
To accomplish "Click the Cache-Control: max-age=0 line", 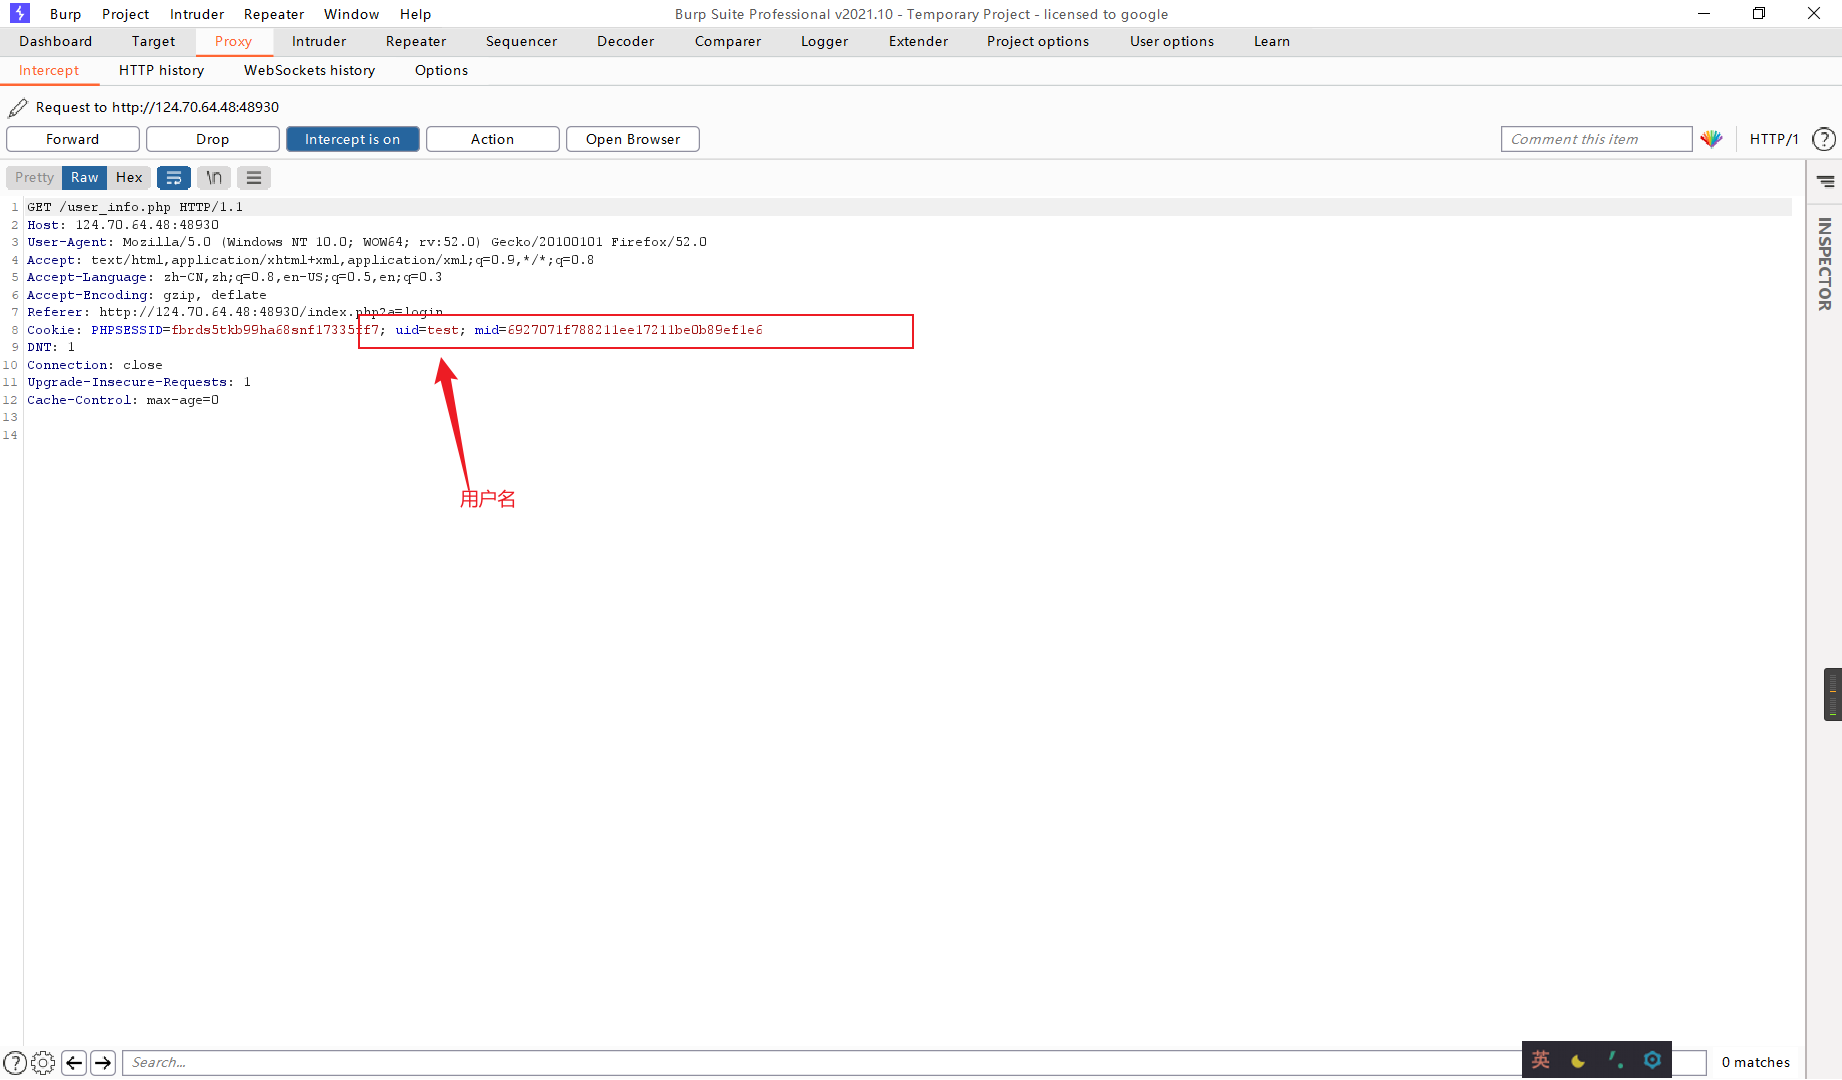I will click(123, 400).
